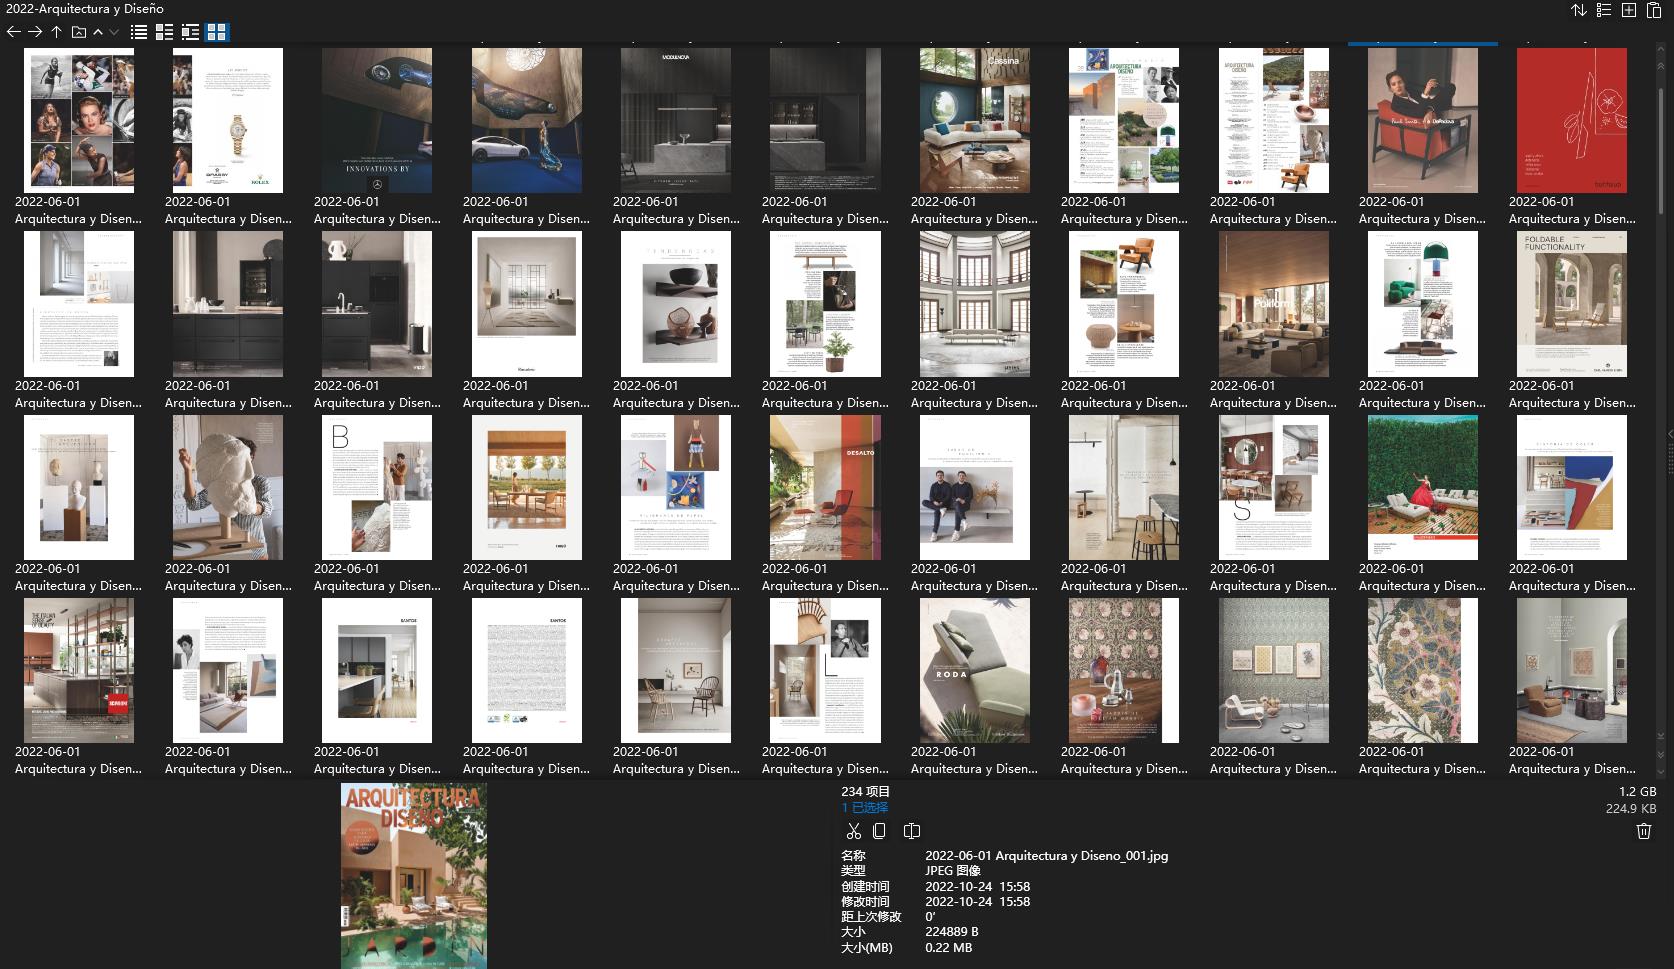Click the blue '1 已选择' selection link

(x=862, y=806)
